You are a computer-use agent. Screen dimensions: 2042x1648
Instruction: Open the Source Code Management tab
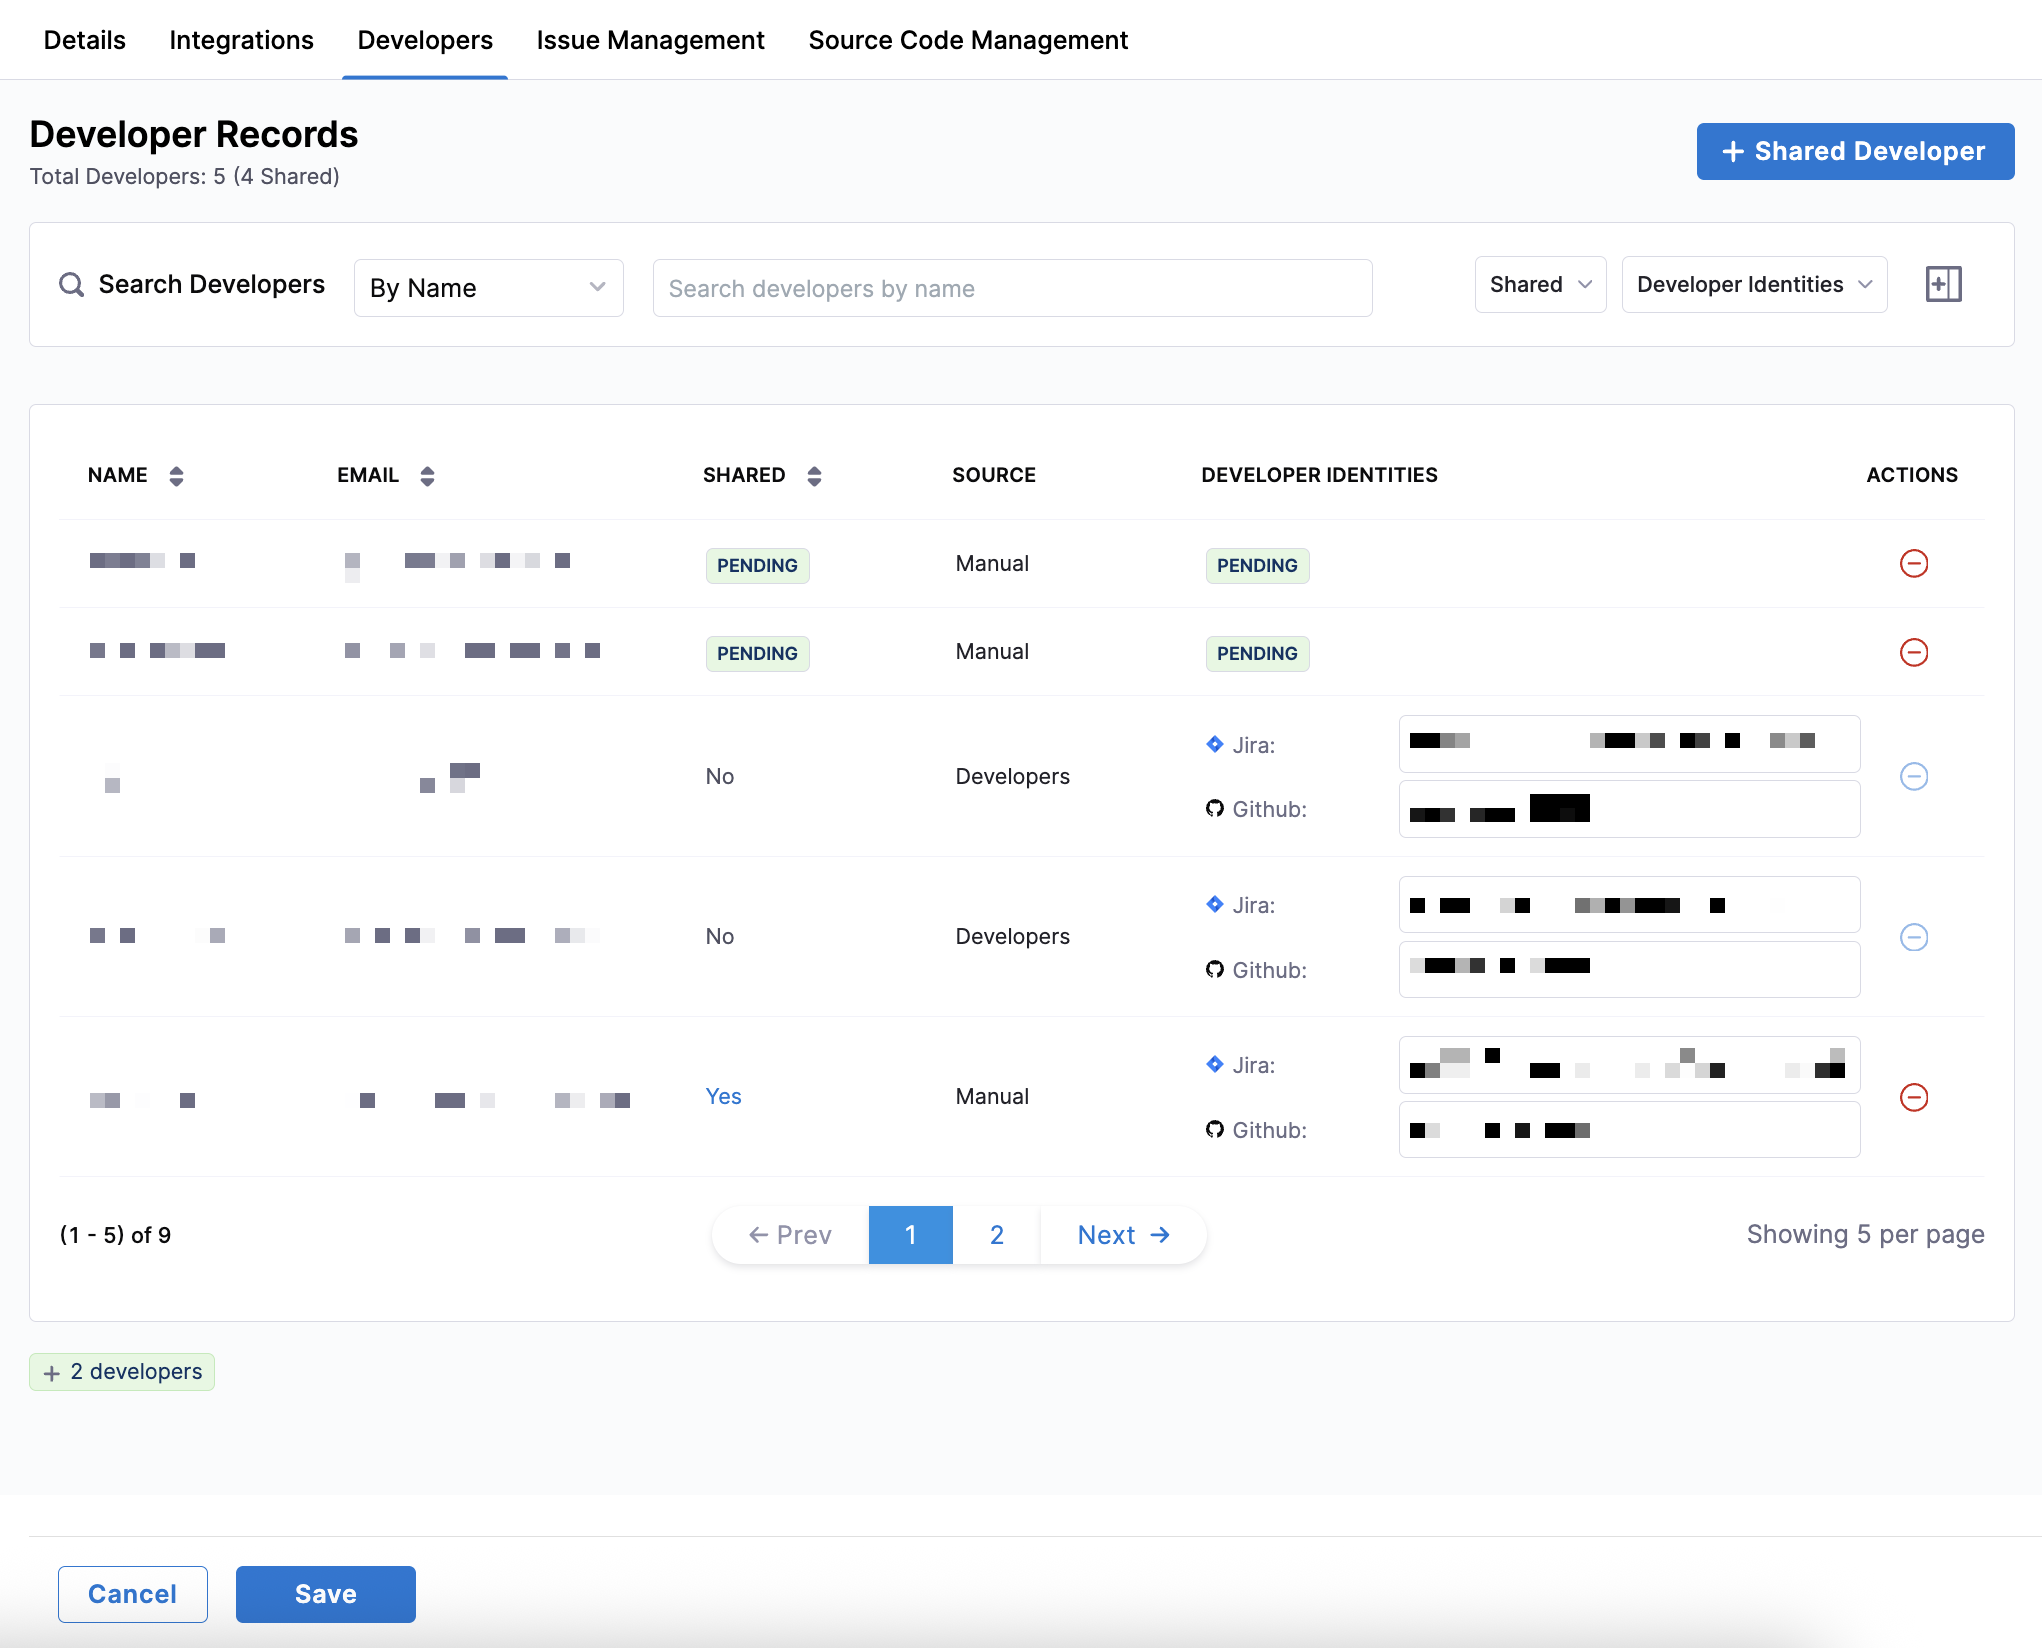(x=967, y=40)
